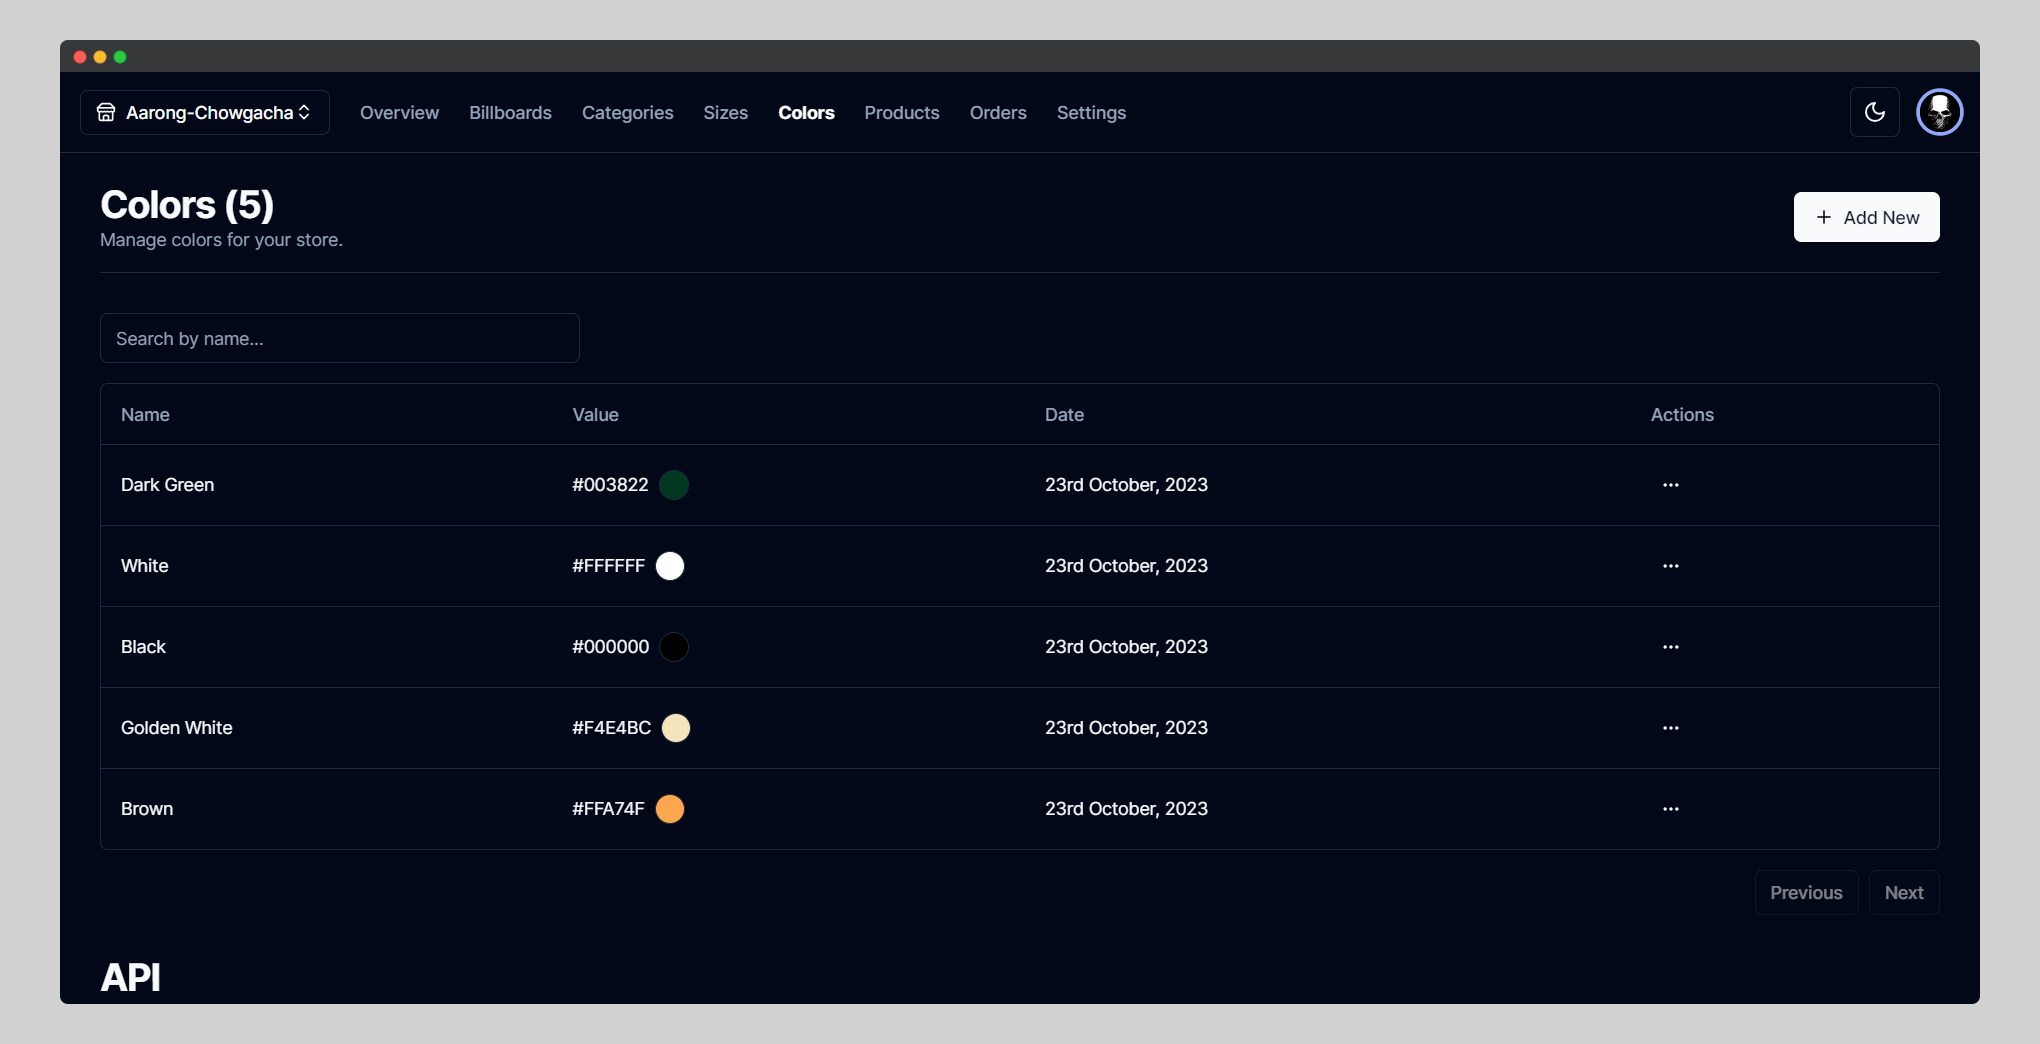
Task: Open the user profile avatar
Action: click(1940, 112)
